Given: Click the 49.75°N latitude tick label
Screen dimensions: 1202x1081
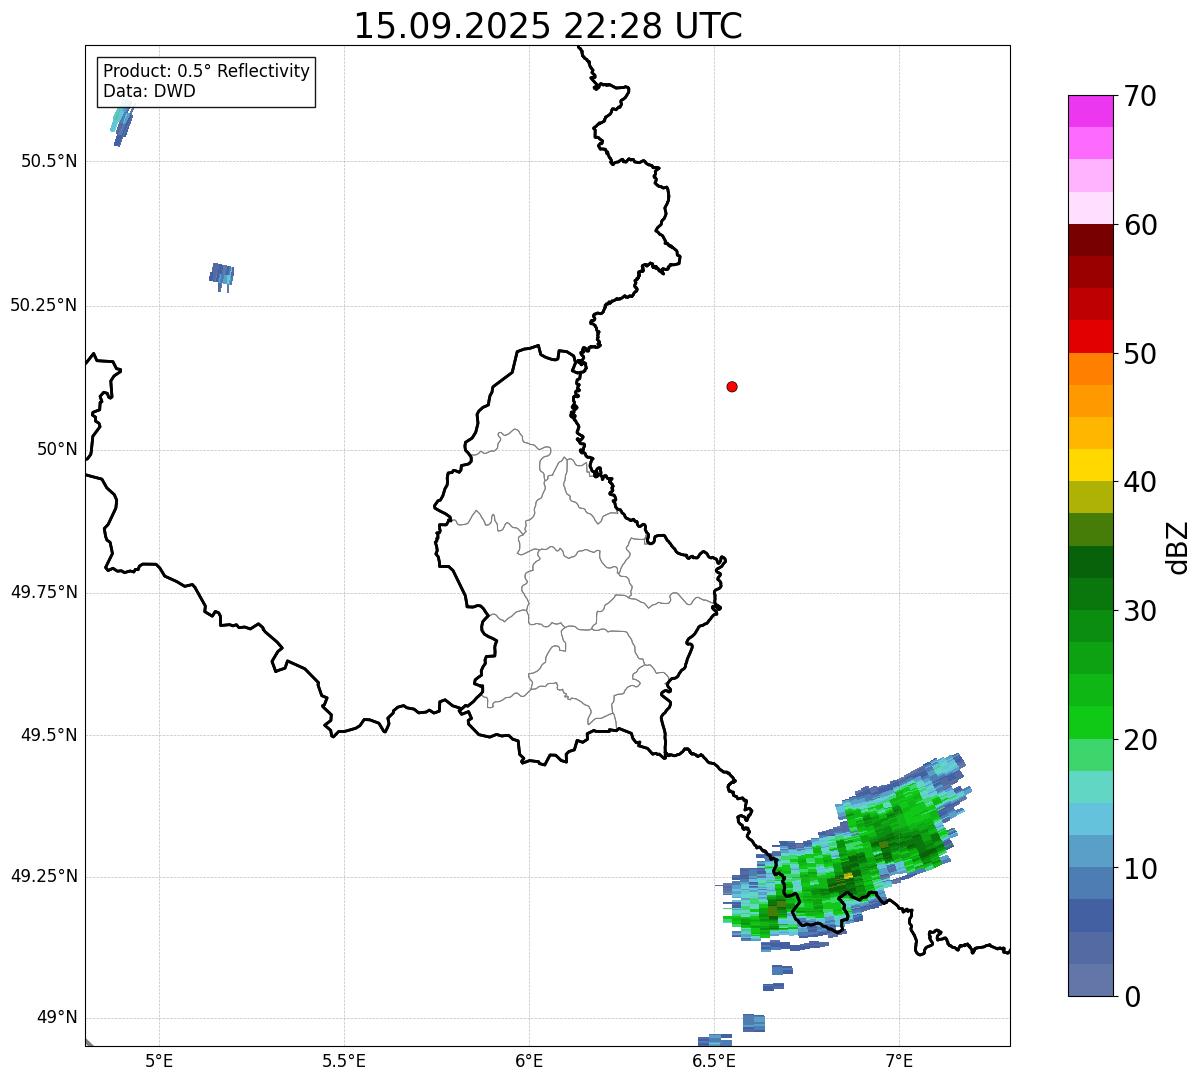Looking at the screenshot, I should (x=44, y=592).
